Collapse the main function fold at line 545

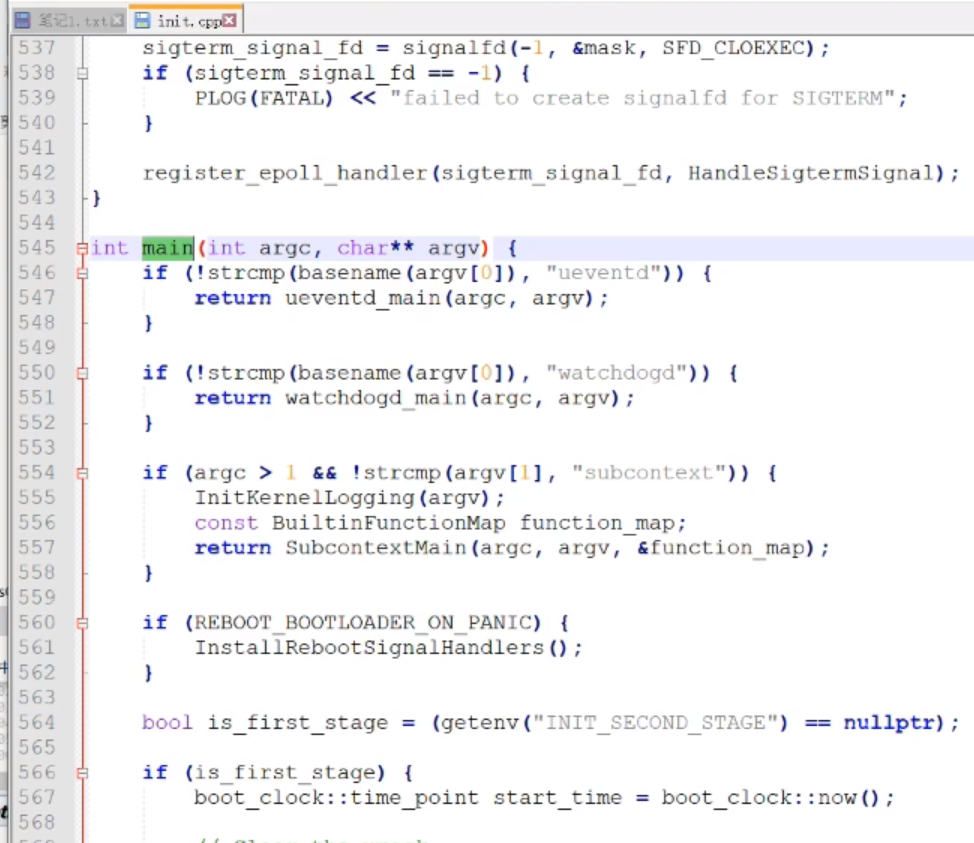pyautogui.click(x=82, y=248)
